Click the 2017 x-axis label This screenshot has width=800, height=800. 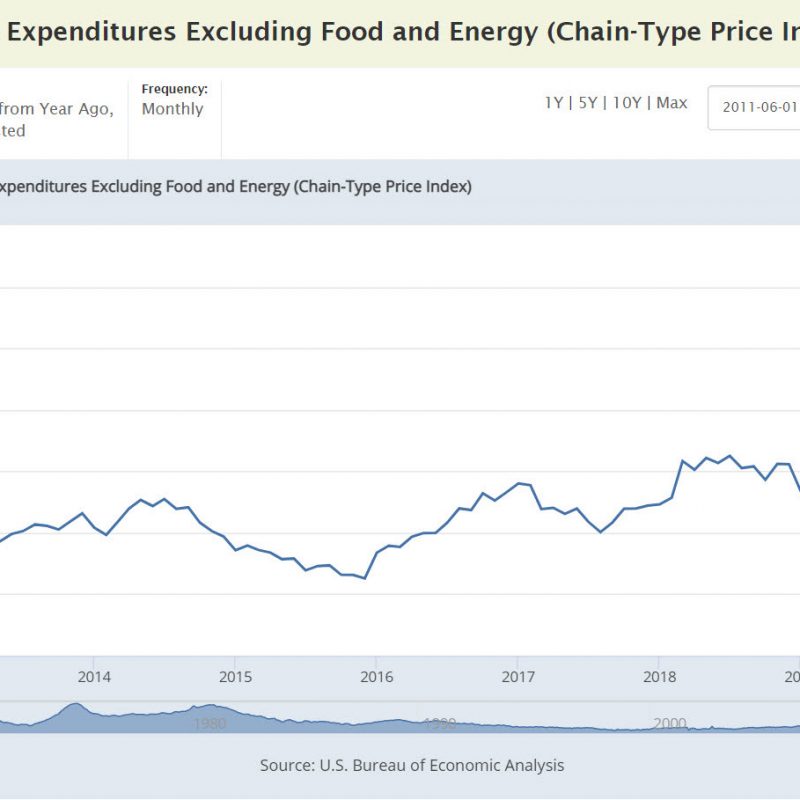pos(517,677)
